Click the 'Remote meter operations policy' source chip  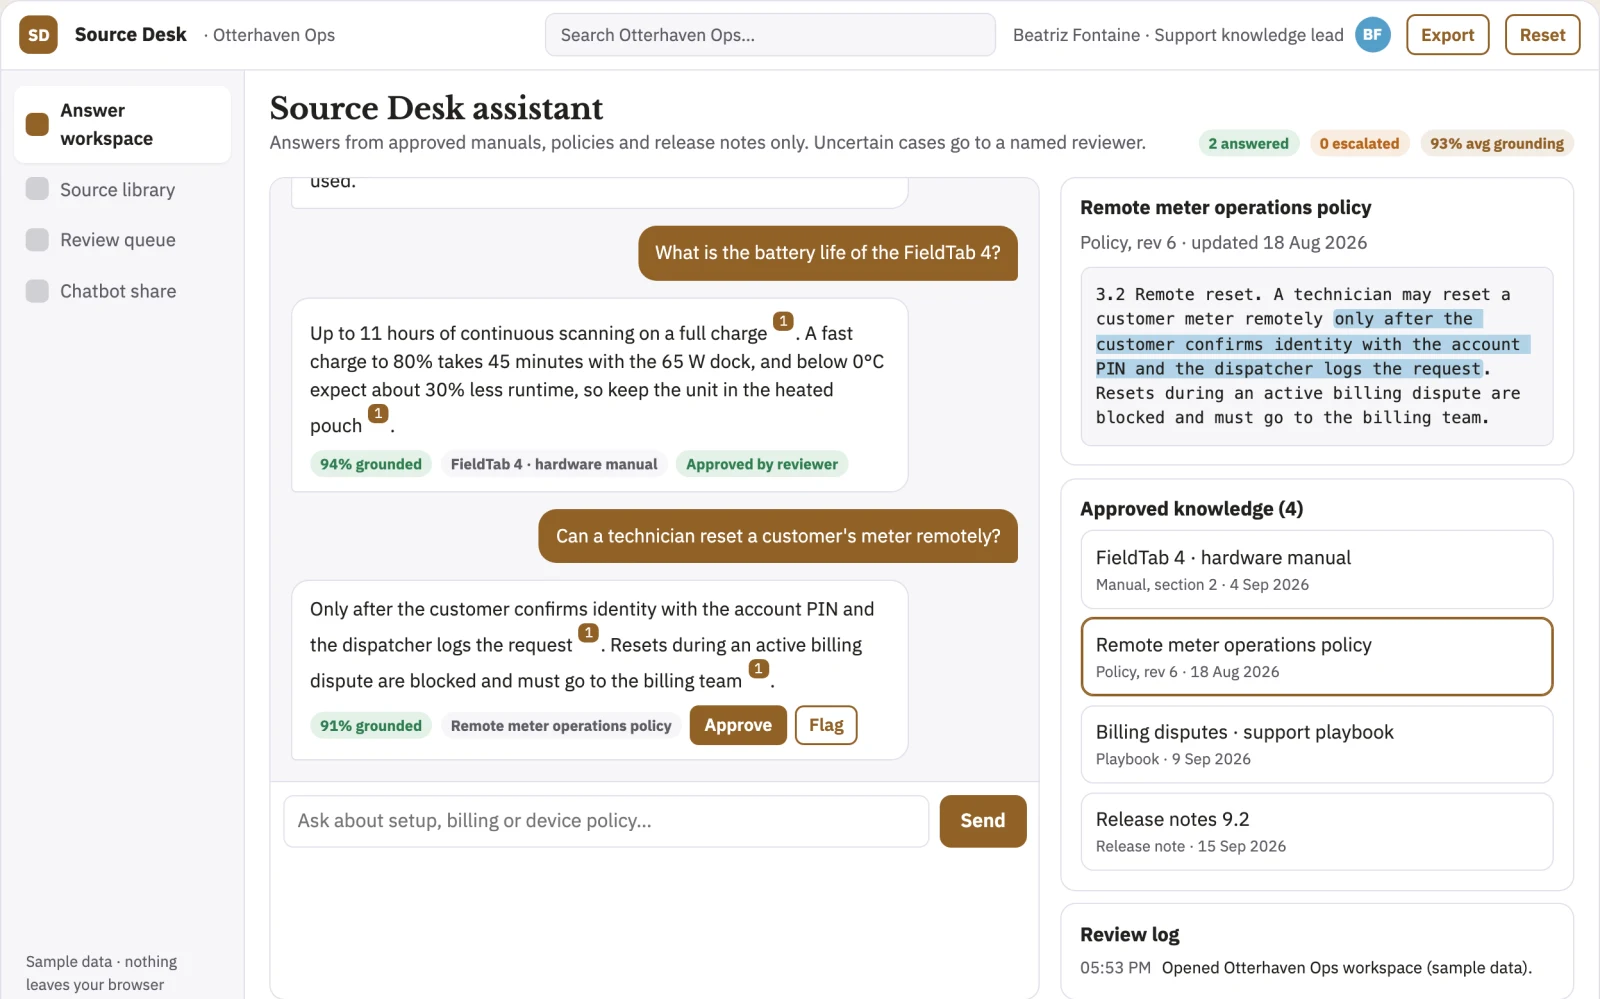[x=561, y=726]
